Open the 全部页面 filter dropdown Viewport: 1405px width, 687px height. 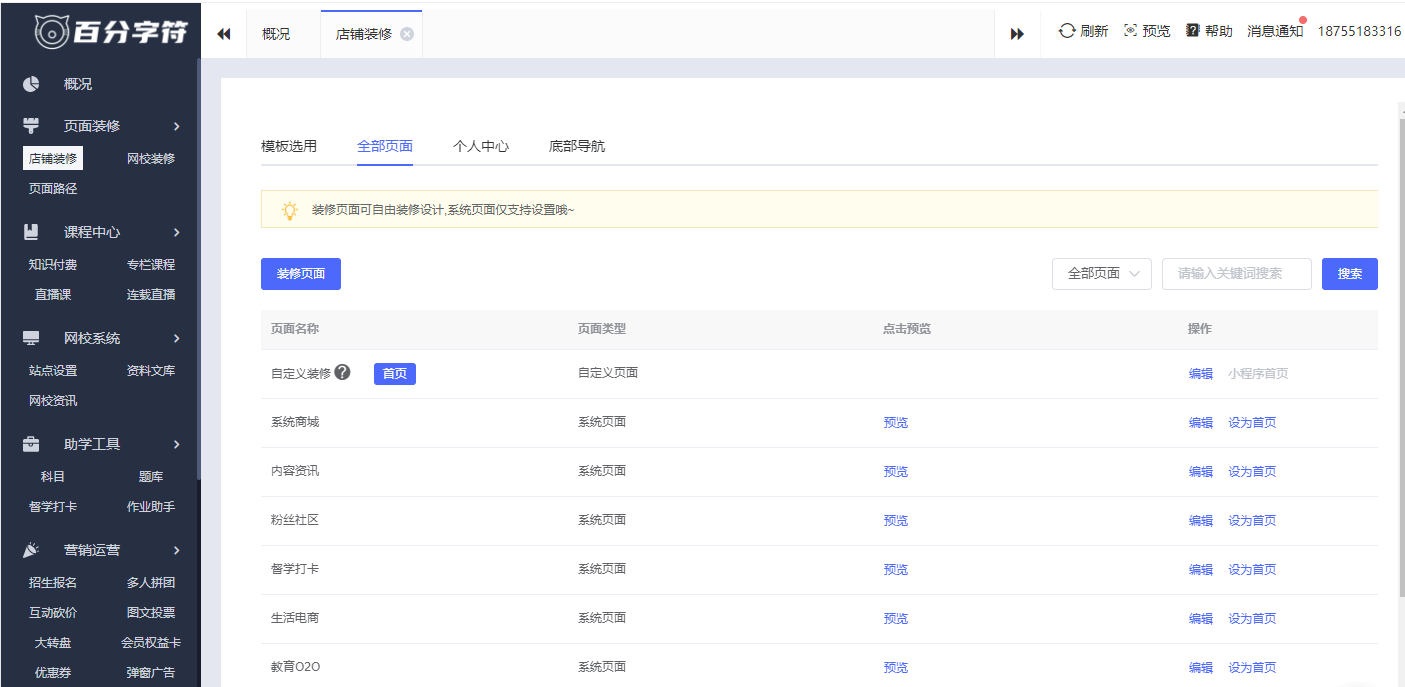[1102, 274]
